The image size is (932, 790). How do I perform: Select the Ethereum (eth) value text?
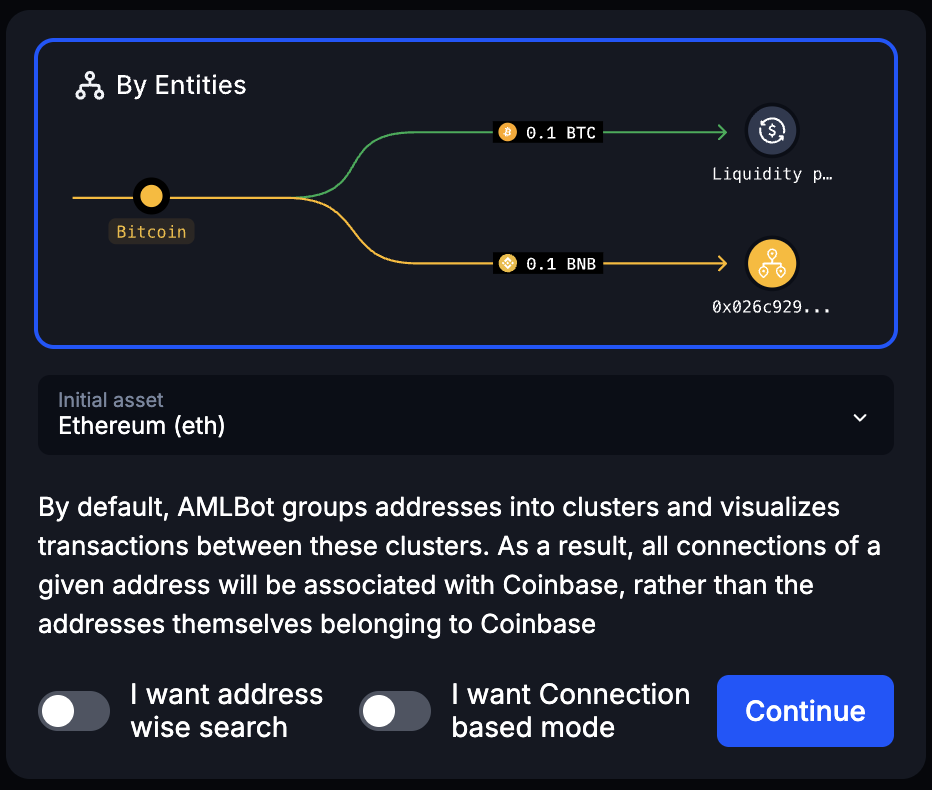(x=142, y=426)
